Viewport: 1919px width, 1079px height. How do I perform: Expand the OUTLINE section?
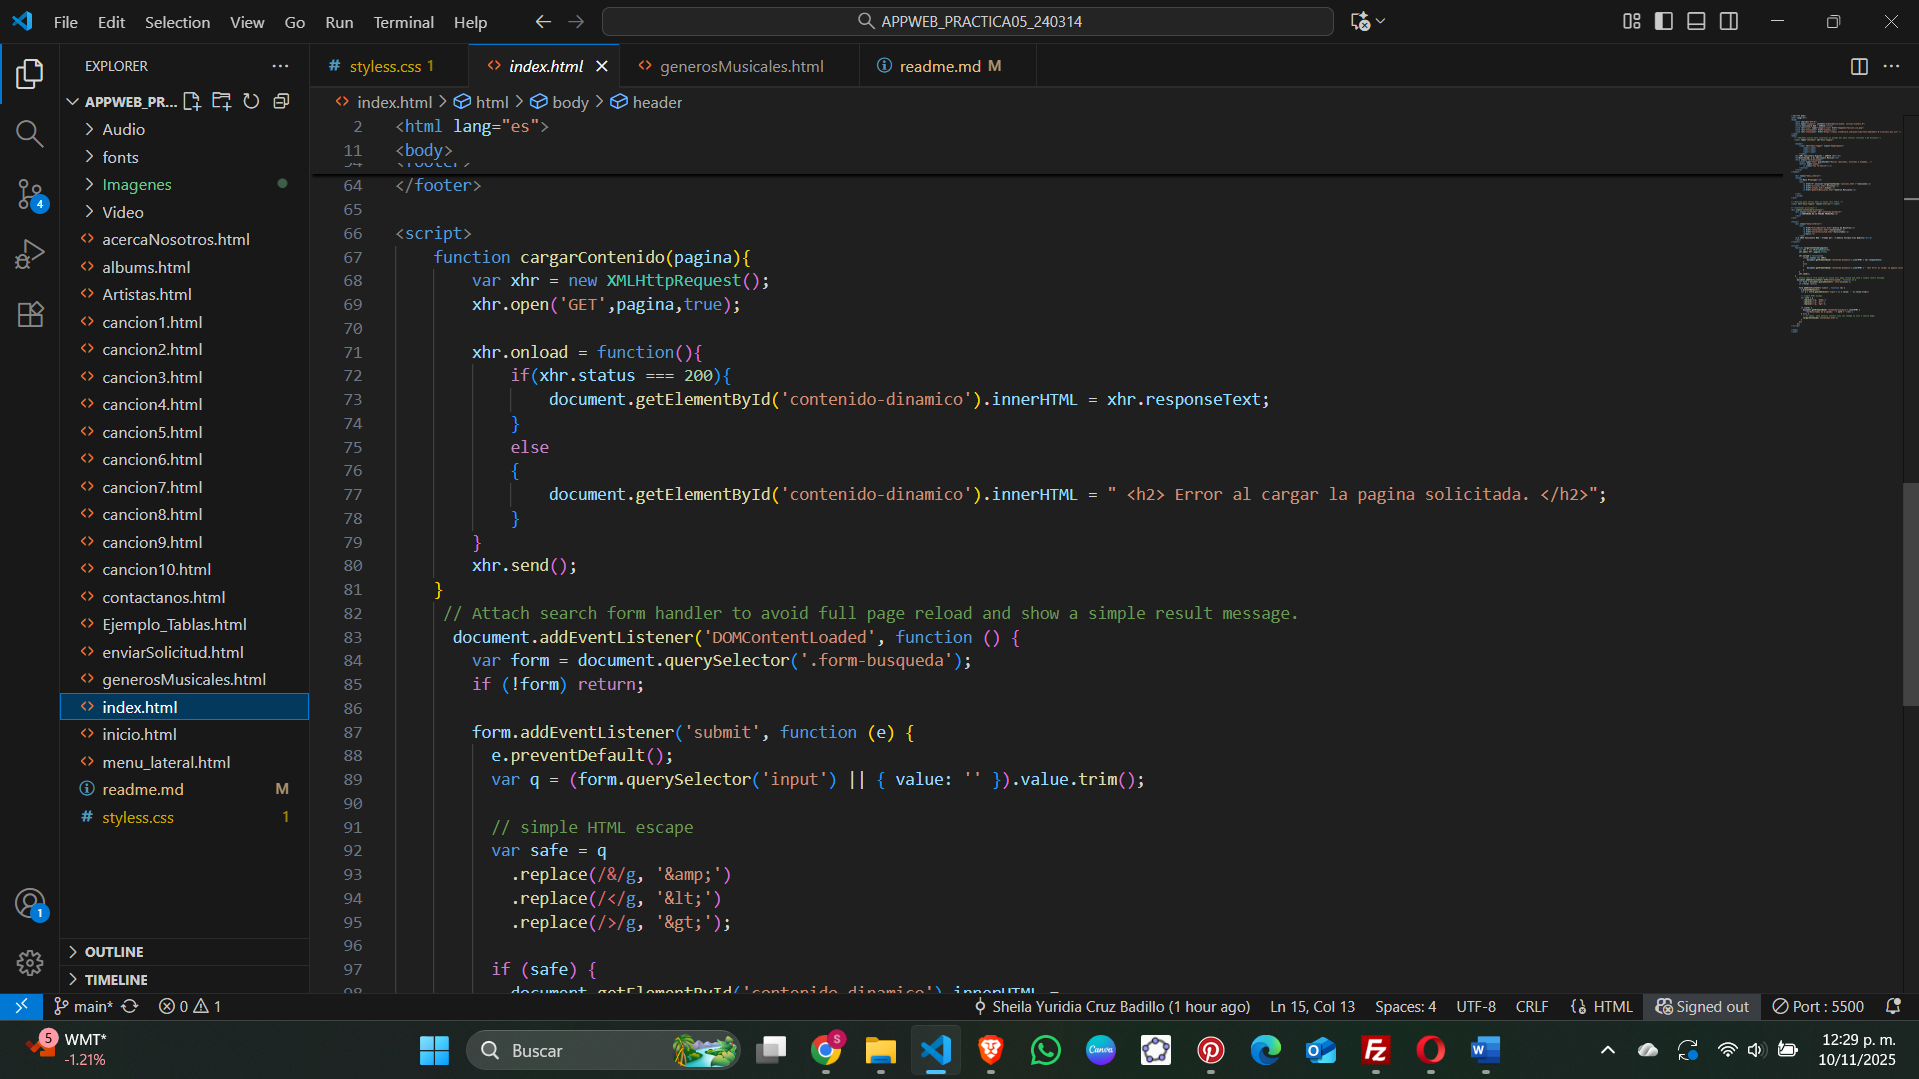[114, 952]
